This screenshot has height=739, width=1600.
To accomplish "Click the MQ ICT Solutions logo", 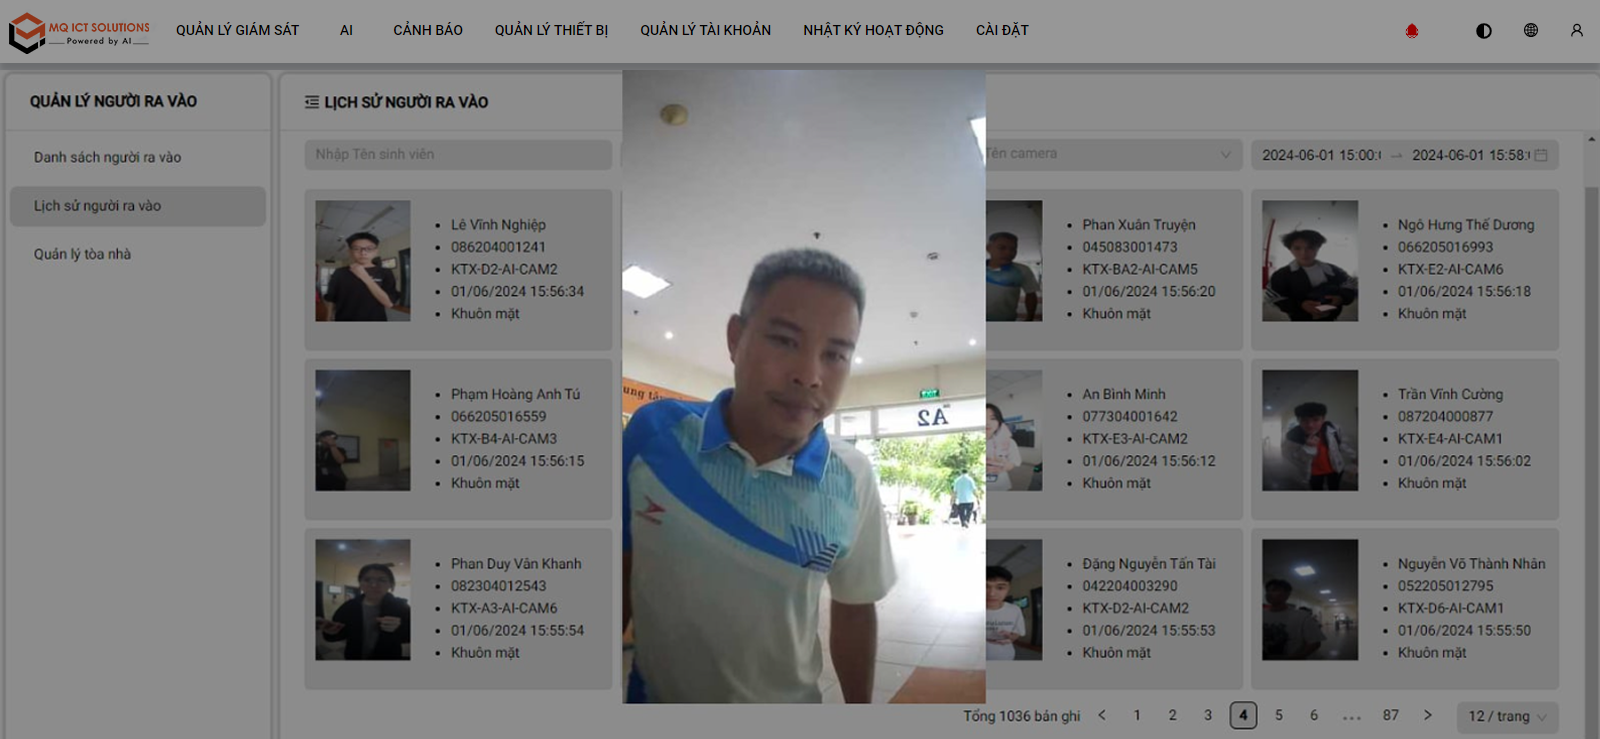I will point(80,32).
